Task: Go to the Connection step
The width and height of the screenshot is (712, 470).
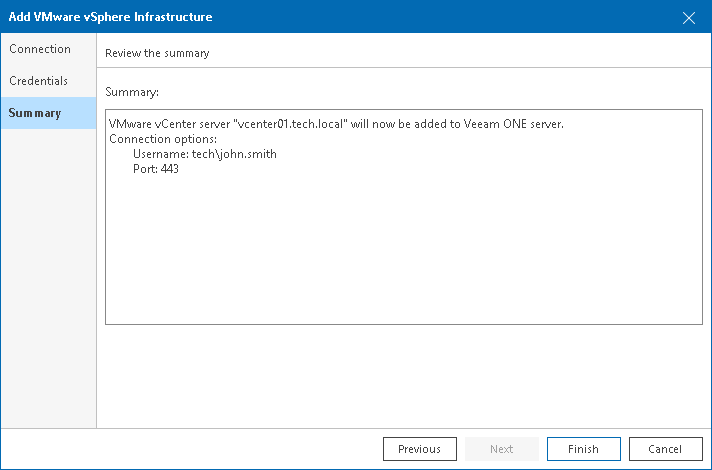Action: coord(40,49)
